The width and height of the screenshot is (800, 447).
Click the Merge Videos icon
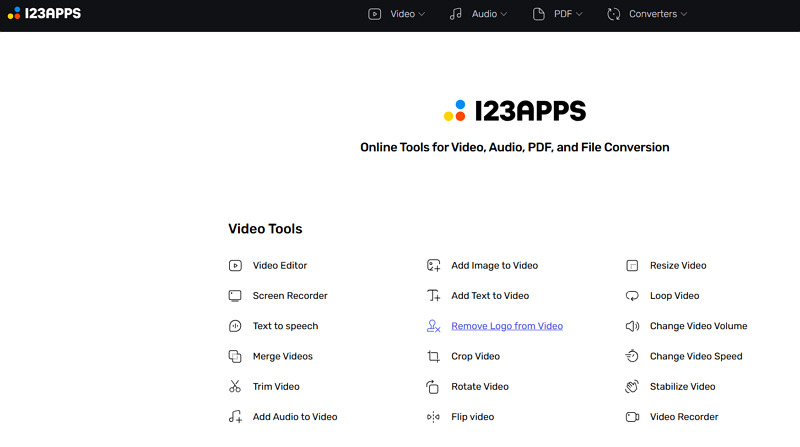[235, 357]
